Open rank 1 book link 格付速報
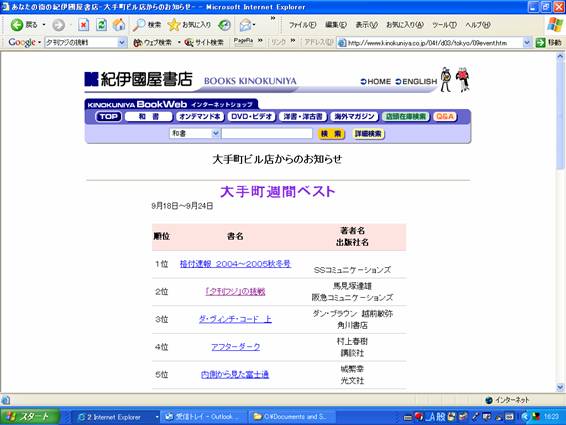 [x=235, y=264]
